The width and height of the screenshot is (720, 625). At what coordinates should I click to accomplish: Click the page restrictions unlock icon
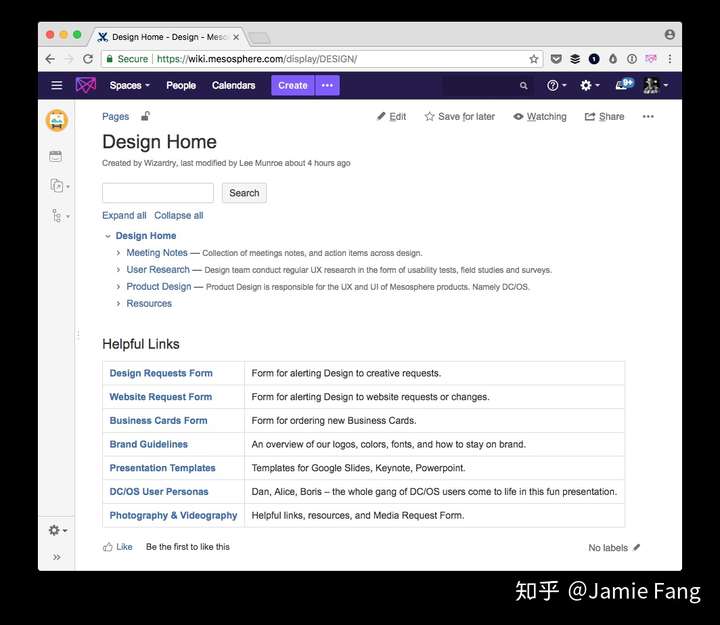tap(145, 116)
